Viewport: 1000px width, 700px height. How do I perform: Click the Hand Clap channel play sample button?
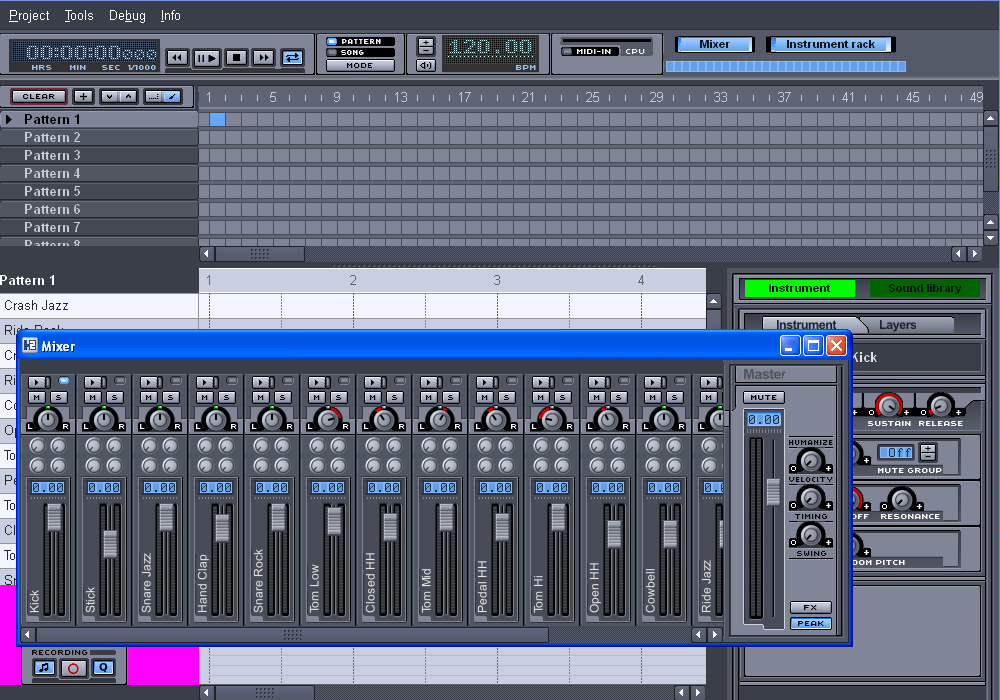(x=207, y=382)
